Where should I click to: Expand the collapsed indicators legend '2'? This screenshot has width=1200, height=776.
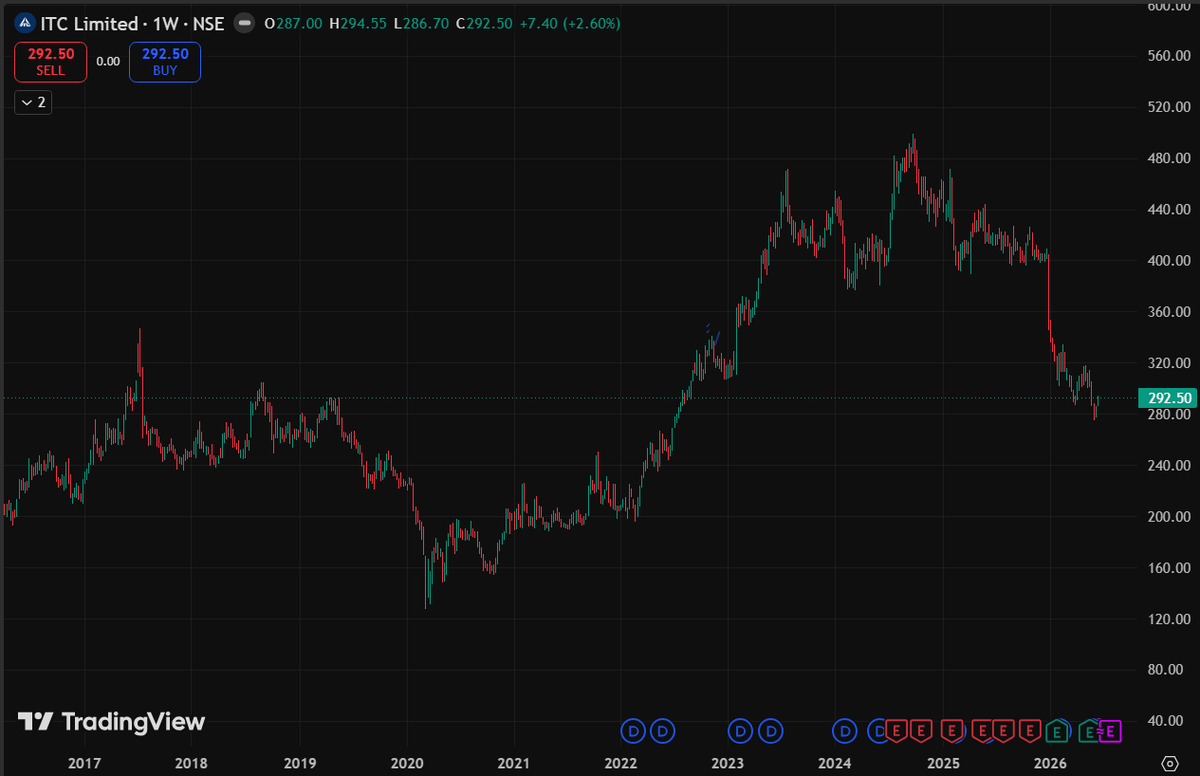(33, 101)
